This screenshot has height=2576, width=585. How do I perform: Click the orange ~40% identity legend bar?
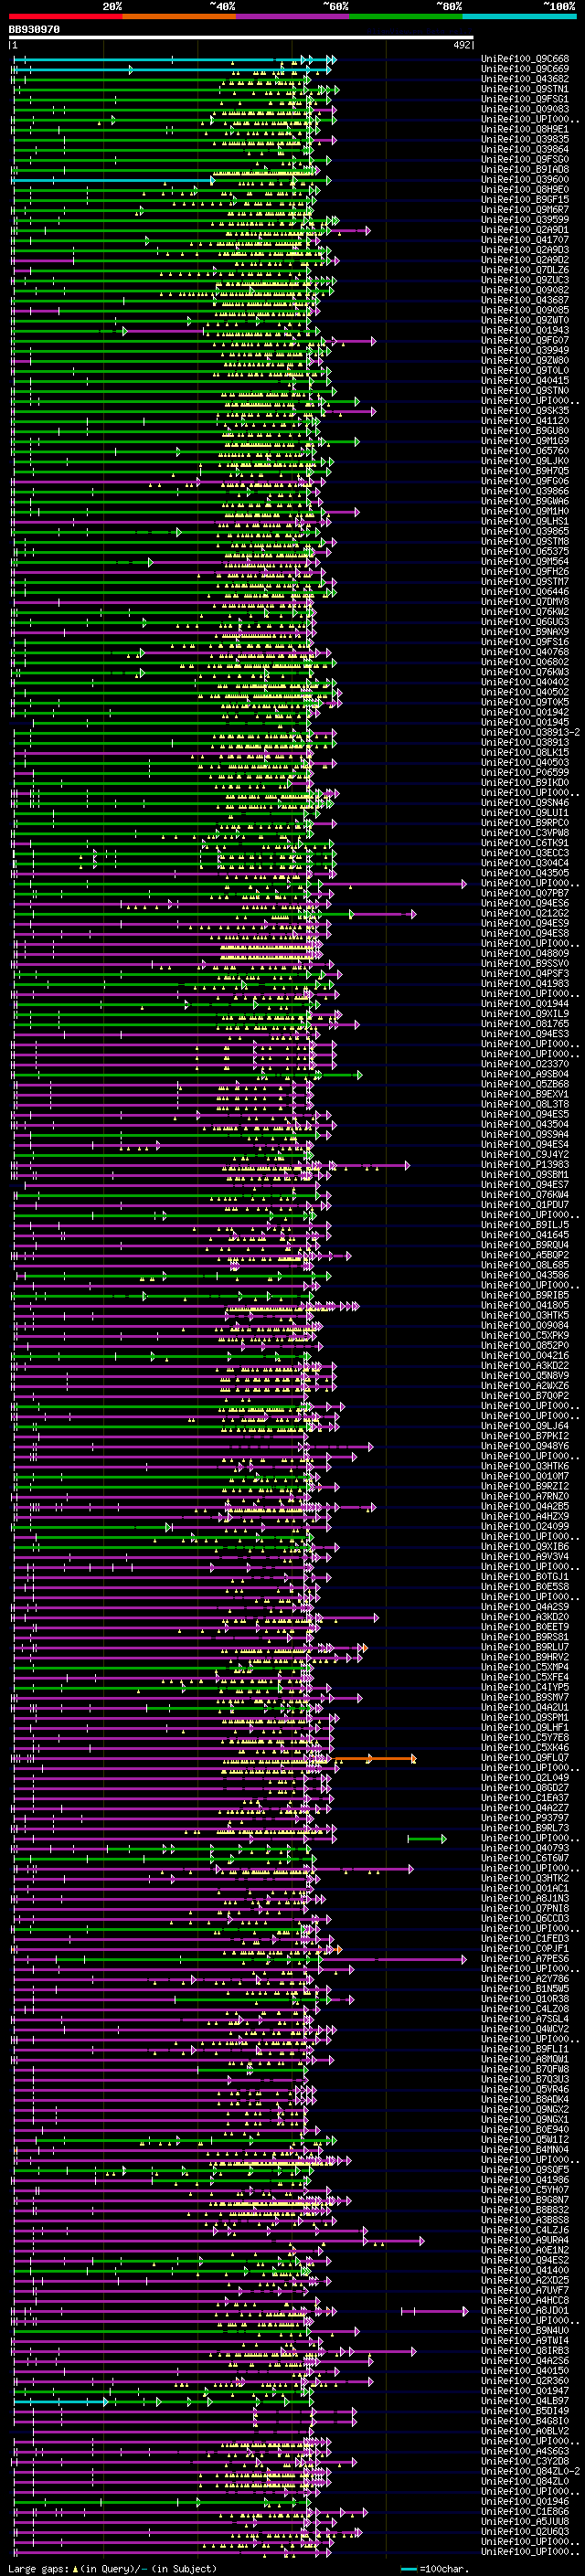180,16
